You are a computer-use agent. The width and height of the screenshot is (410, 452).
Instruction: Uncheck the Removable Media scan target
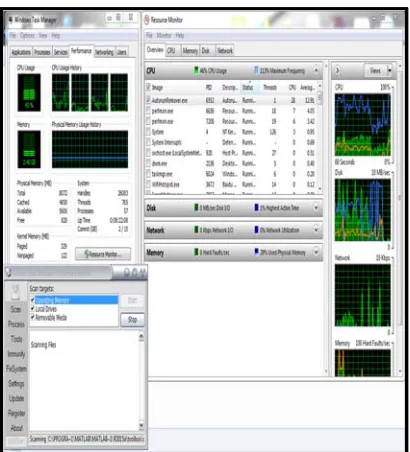point(33,317)
